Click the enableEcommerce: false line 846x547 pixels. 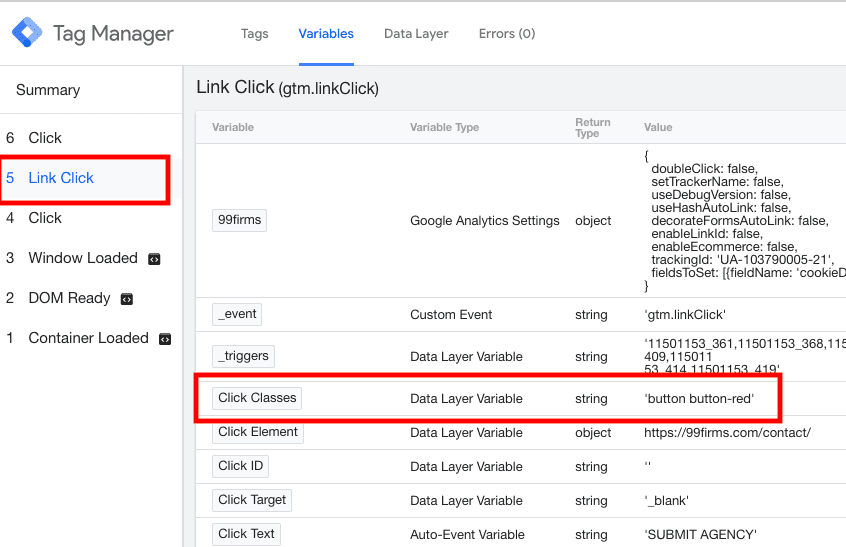[724, 247]
